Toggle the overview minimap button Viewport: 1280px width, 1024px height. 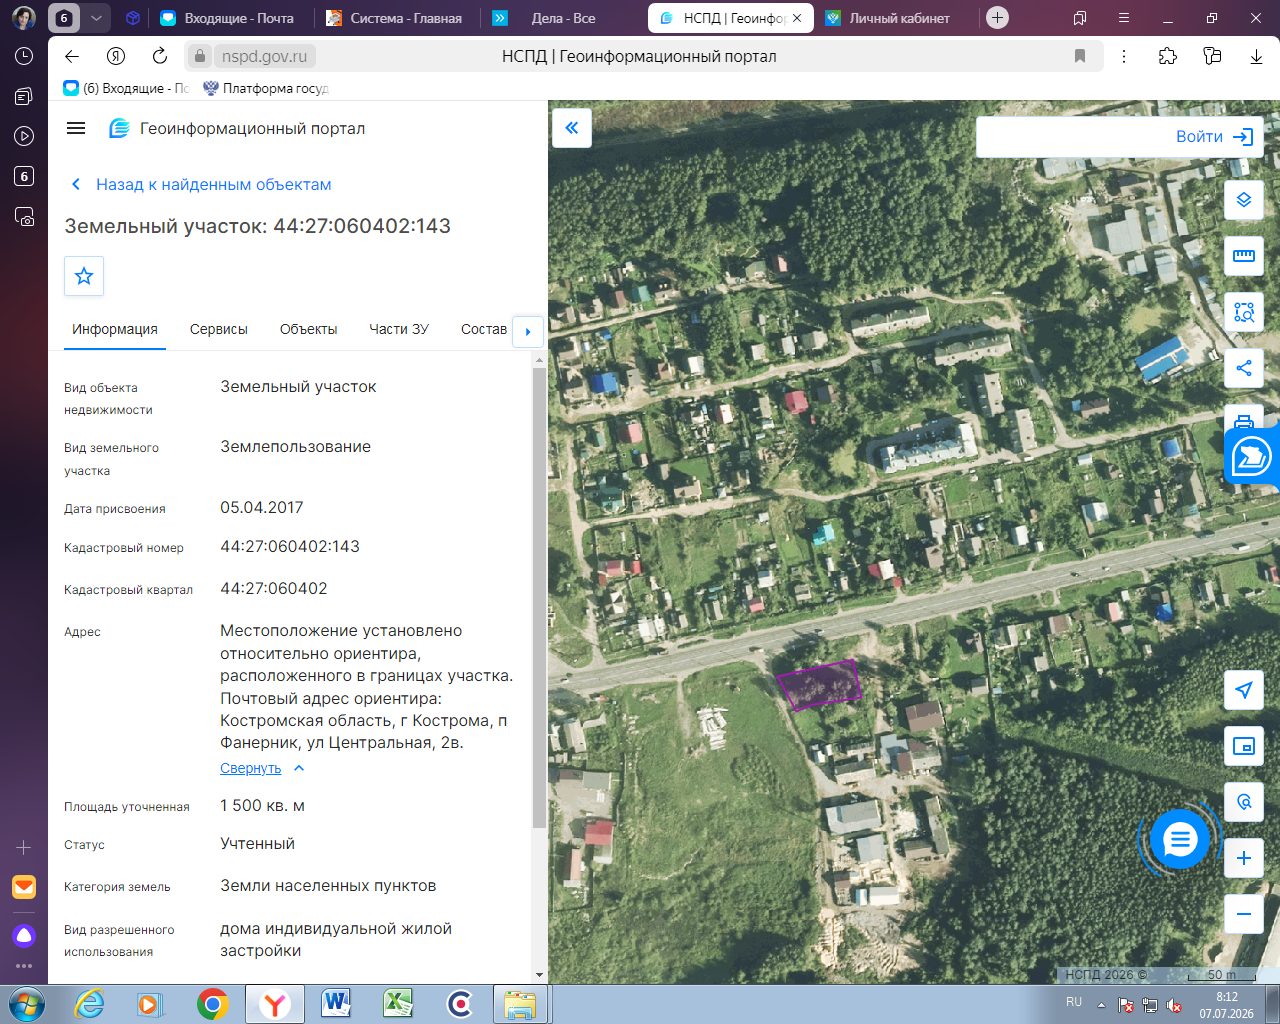pos(1244,746)
